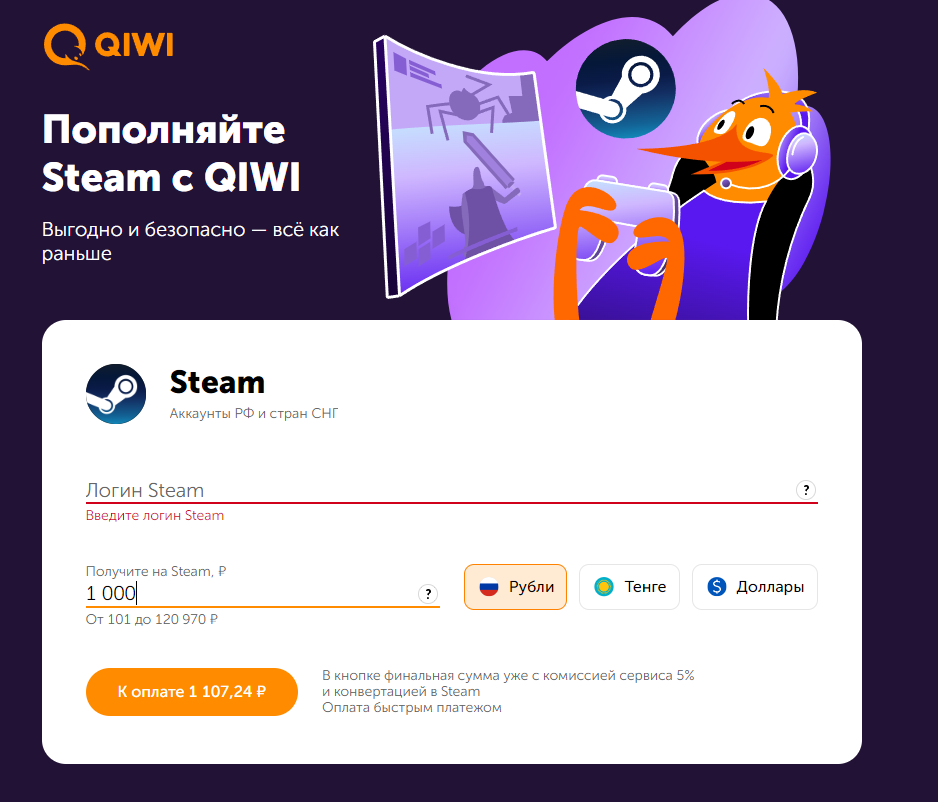This screenshot has height=802, width=938.
Task: Click the Kazakhstan flag icon on Тенге
Action: click(604, 587)
